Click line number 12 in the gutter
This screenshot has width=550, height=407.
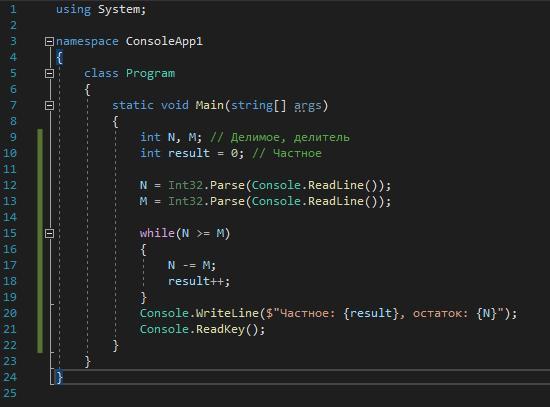pos(10,185)
